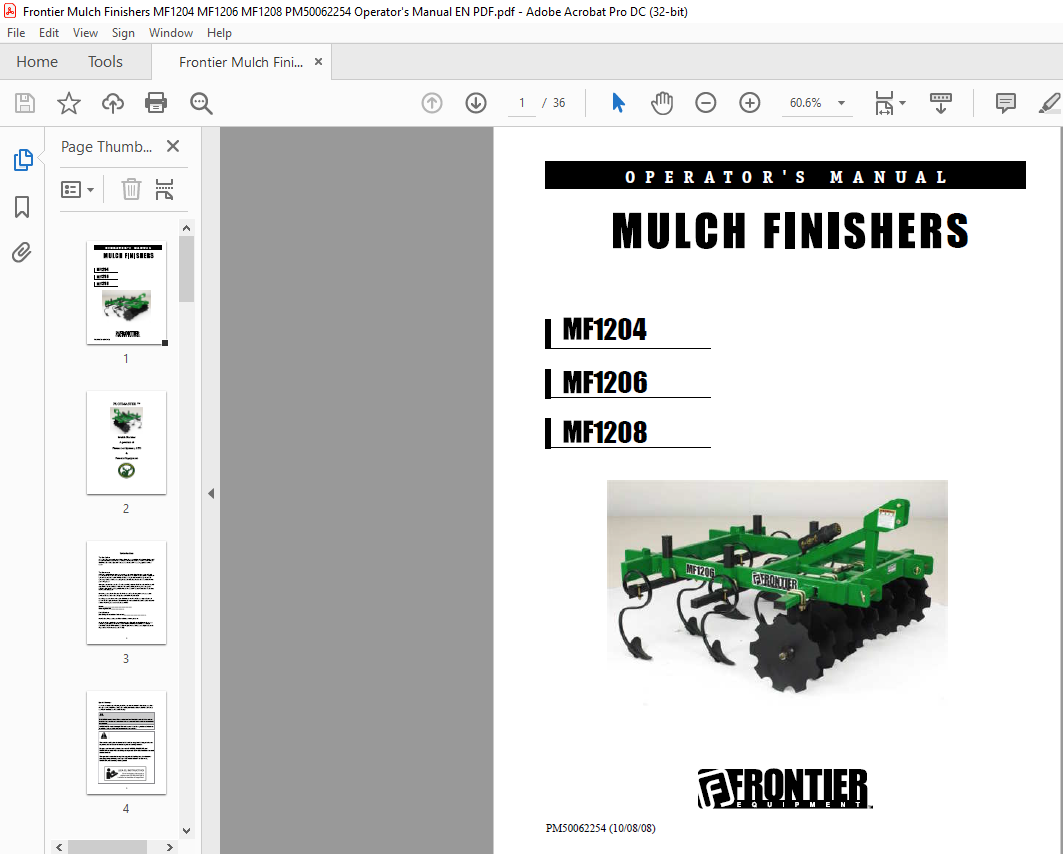Click the Save file icon

click(x=25, y=103)
